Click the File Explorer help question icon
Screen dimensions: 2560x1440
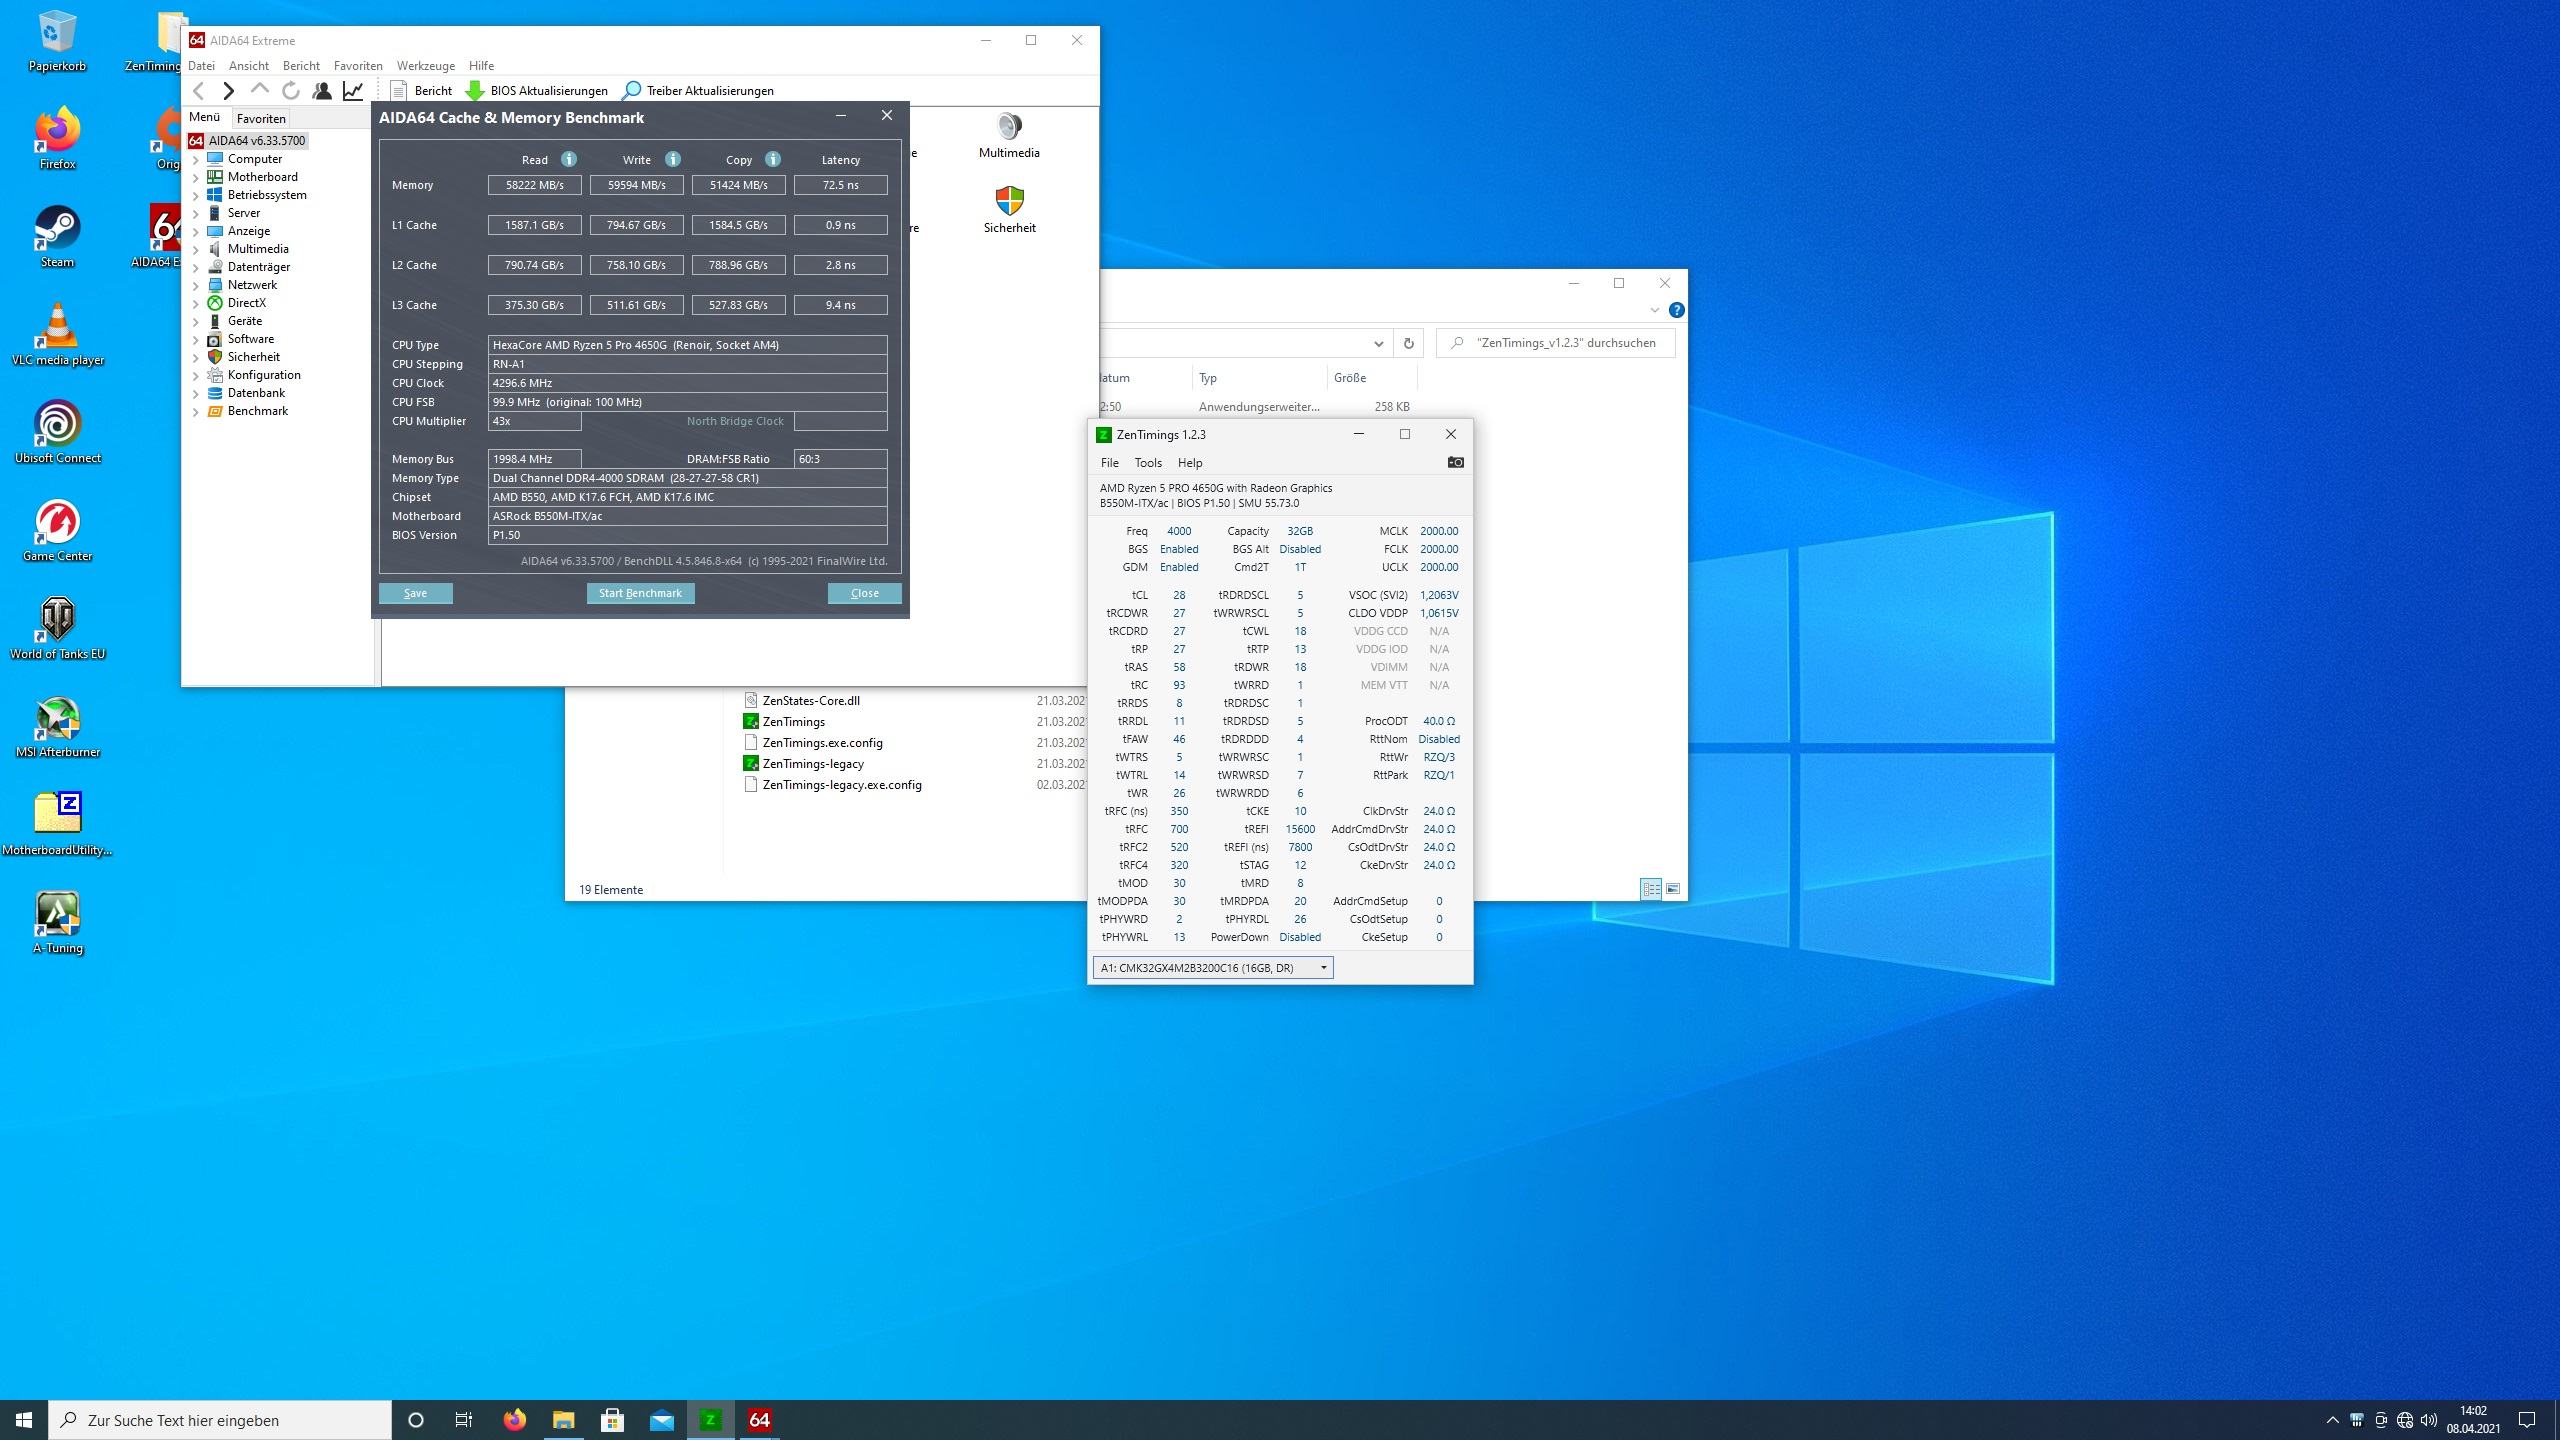point(1677,310)
